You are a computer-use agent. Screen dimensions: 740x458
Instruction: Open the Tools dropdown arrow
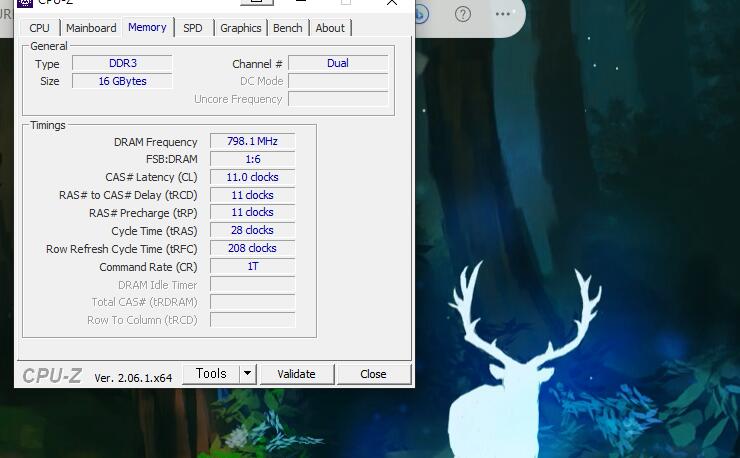[x=248, y=374]
